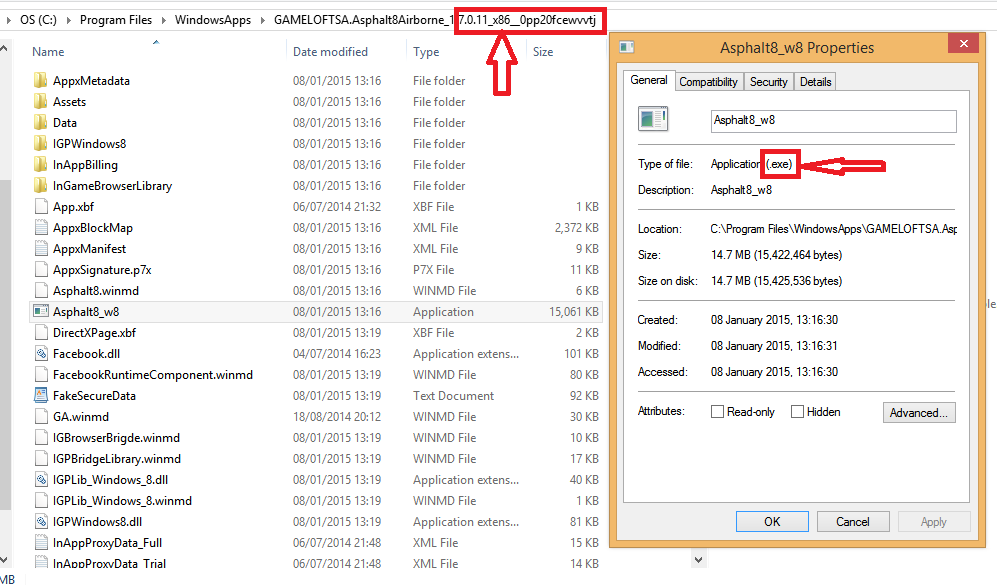Click the AppxManifest XML file icon
The width and height of the screenshot is (997, 586).
click(x=41, y=248)
